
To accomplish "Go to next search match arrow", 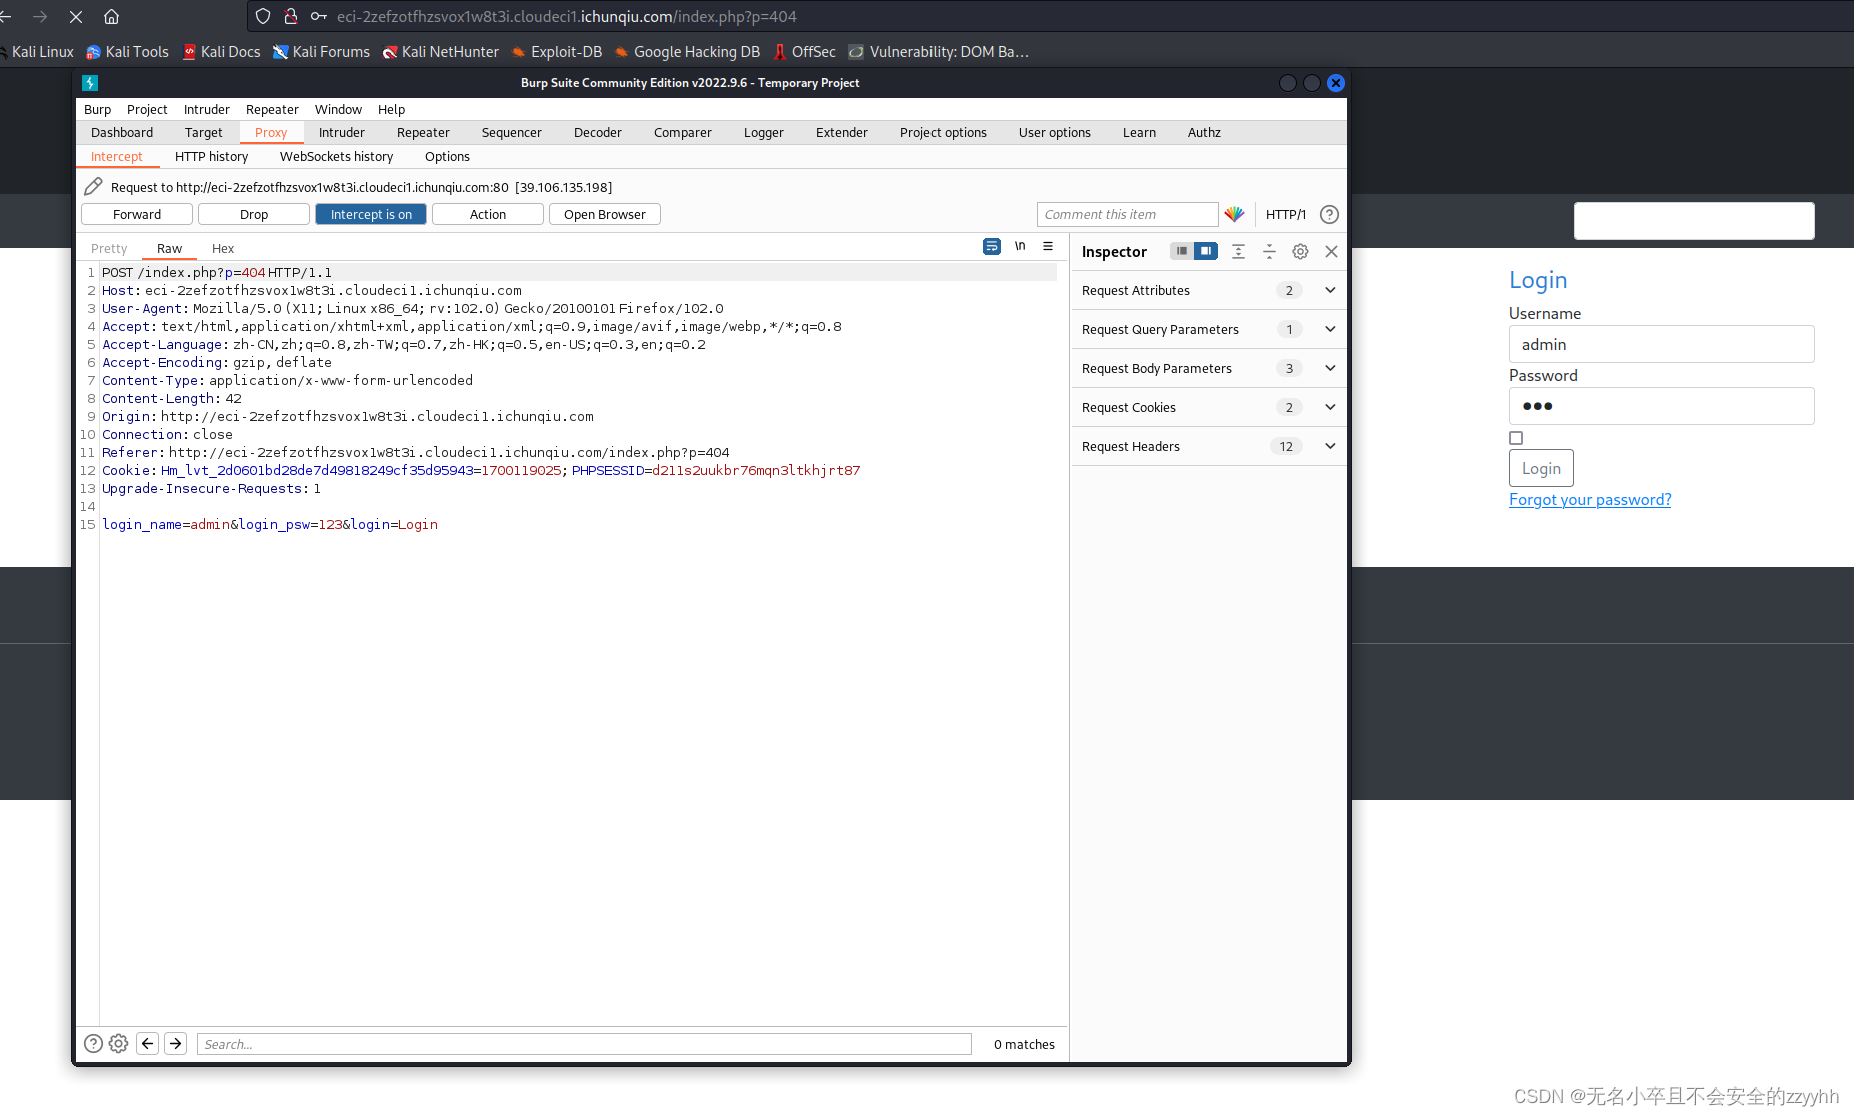I will pos(175,1043).
